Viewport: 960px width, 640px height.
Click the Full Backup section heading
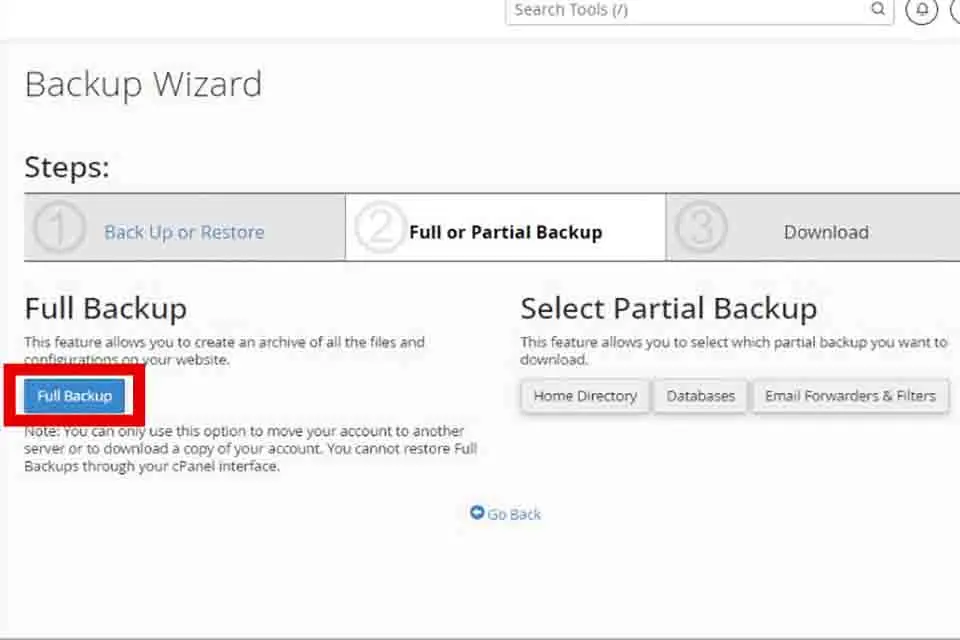point(105,309)
